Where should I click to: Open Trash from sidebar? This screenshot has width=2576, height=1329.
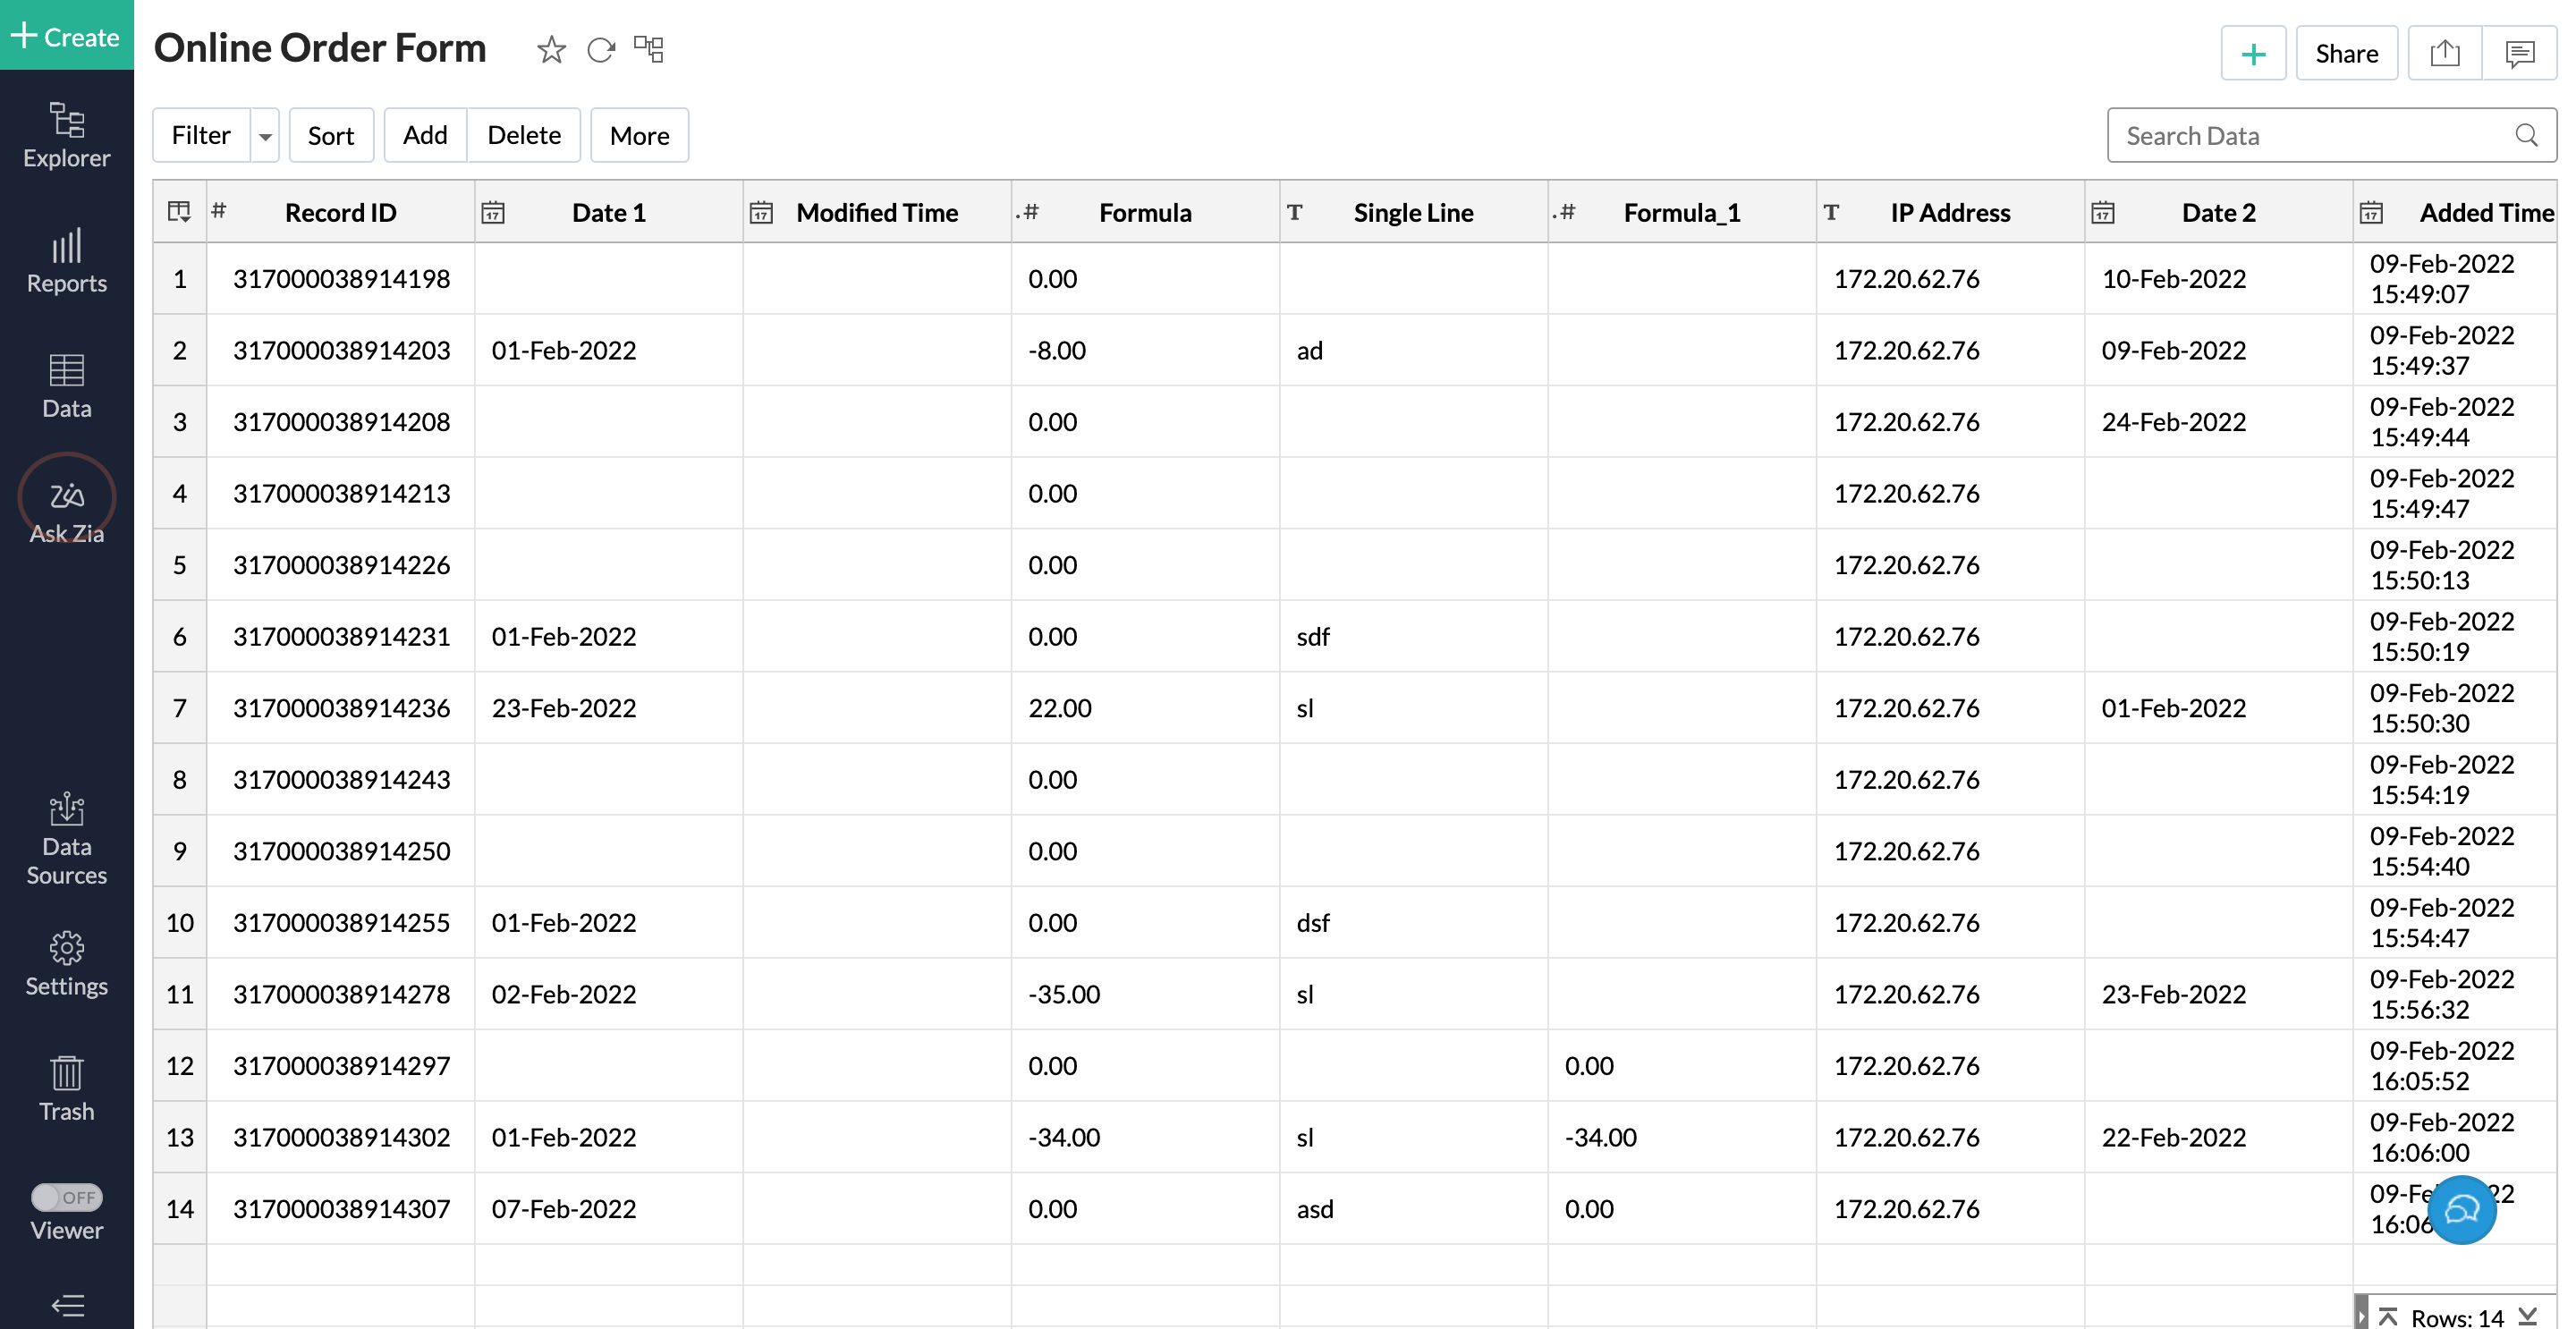(x=67, y=1089)
